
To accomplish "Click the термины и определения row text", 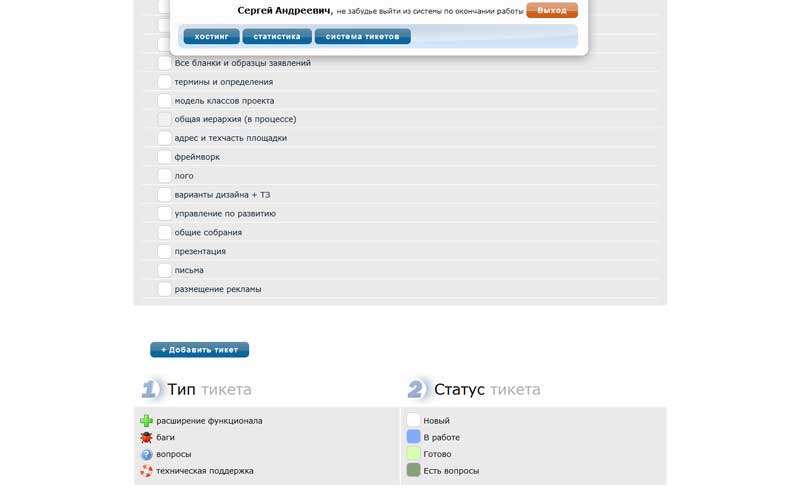I will (x=223, y=82).
